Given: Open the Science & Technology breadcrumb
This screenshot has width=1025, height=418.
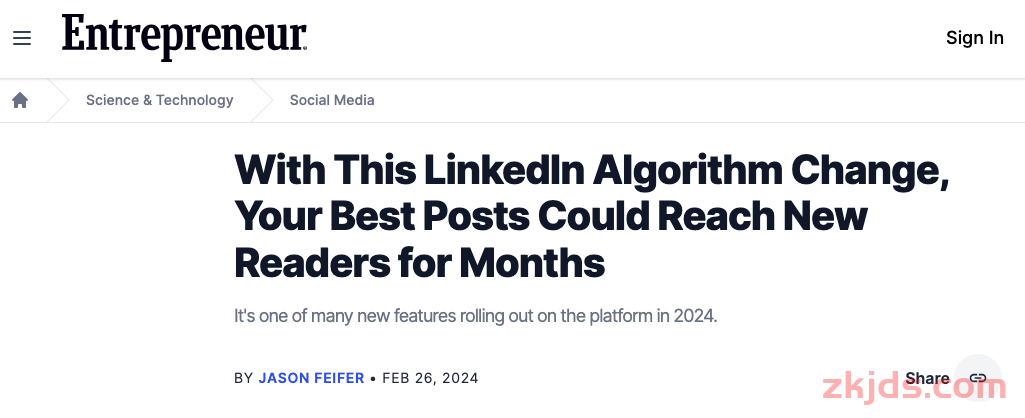Looking at the screenshot, I should point(160,100).
